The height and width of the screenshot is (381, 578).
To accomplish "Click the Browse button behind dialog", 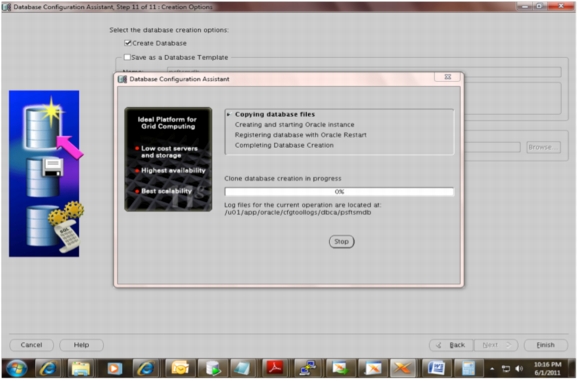I will (x=543, y=147).
